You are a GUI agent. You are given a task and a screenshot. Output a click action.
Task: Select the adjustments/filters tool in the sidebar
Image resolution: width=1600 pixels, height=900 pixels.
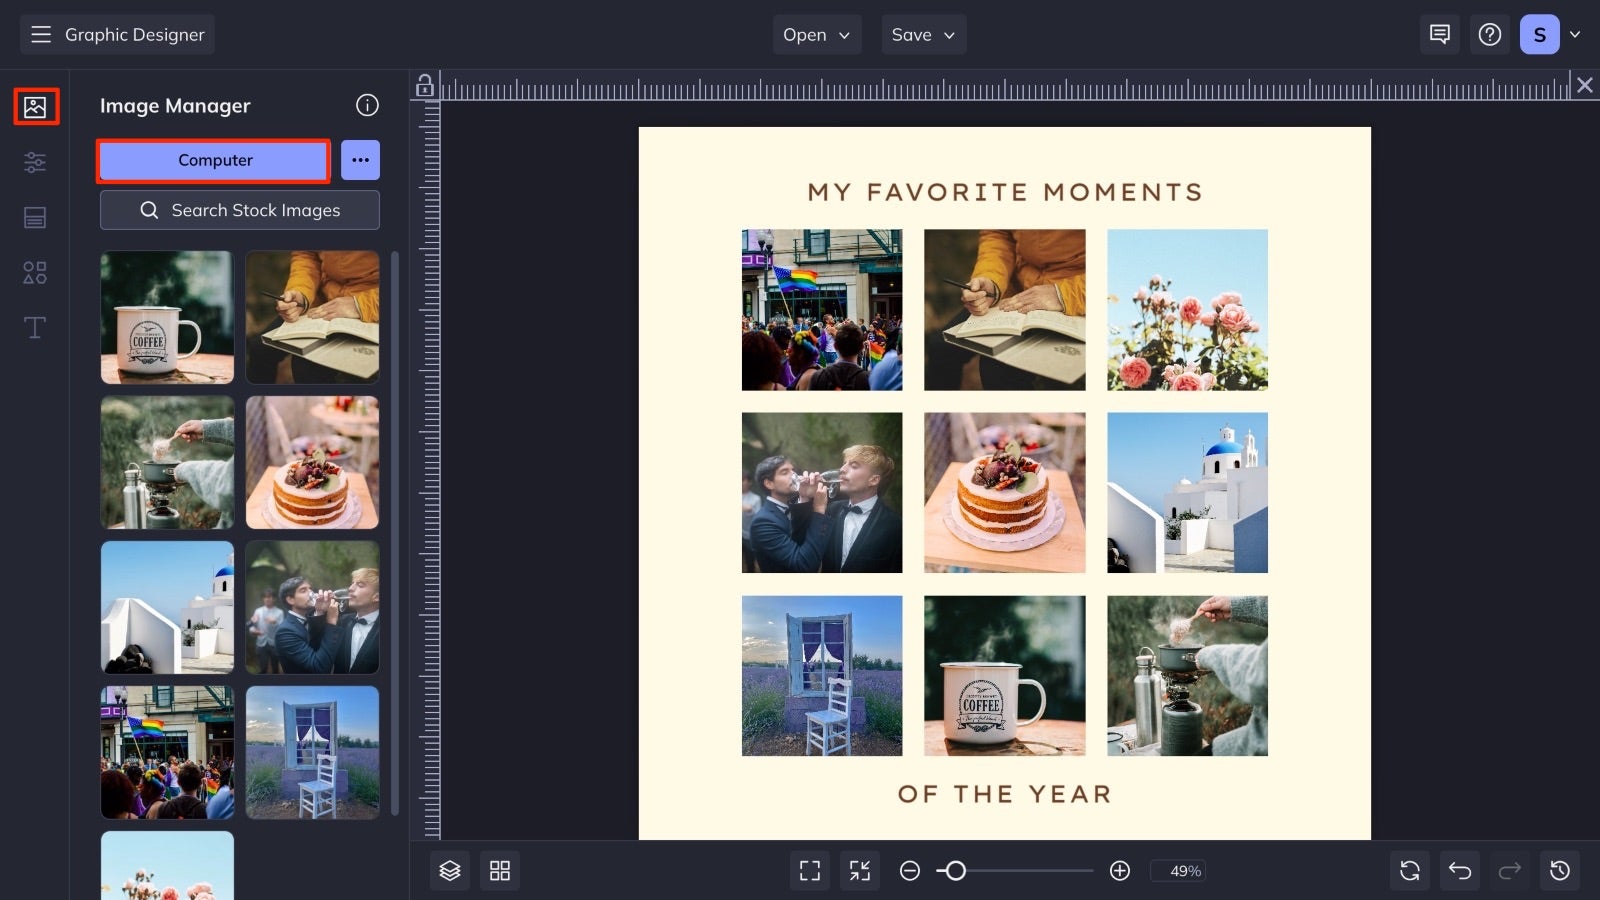pos(35,162)
